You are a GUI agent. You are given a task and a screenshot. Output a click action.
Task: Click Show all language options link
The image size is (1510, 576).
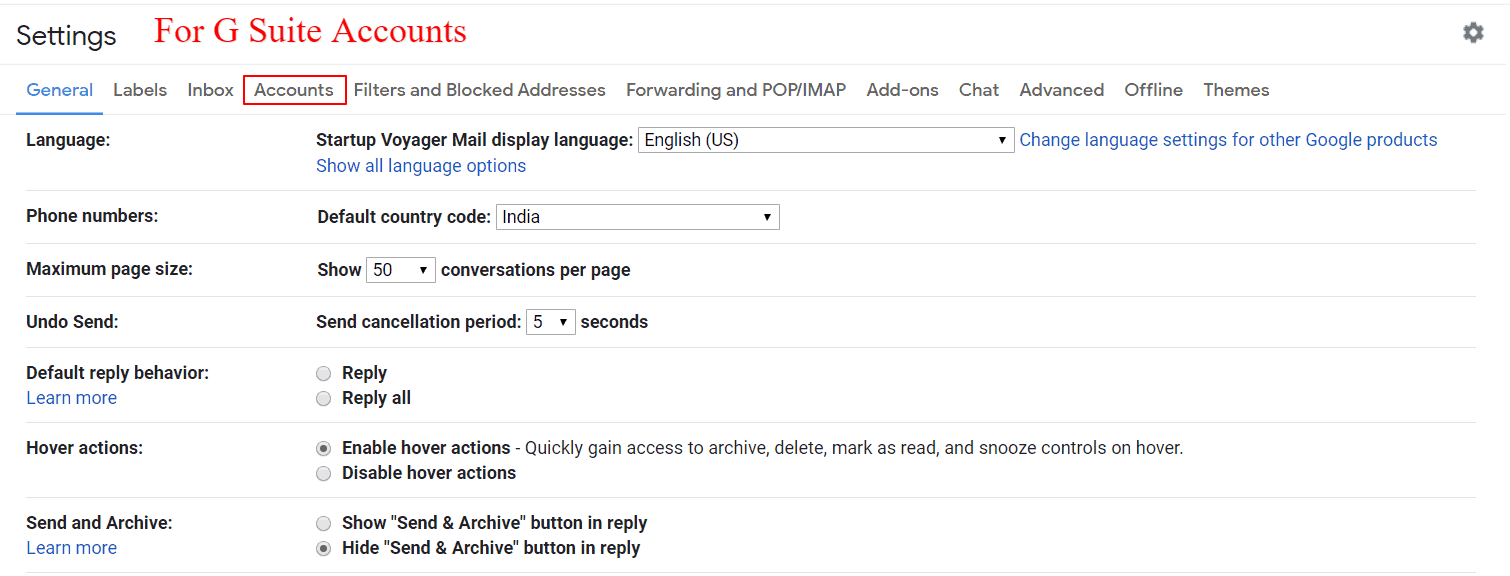(421, 166)
